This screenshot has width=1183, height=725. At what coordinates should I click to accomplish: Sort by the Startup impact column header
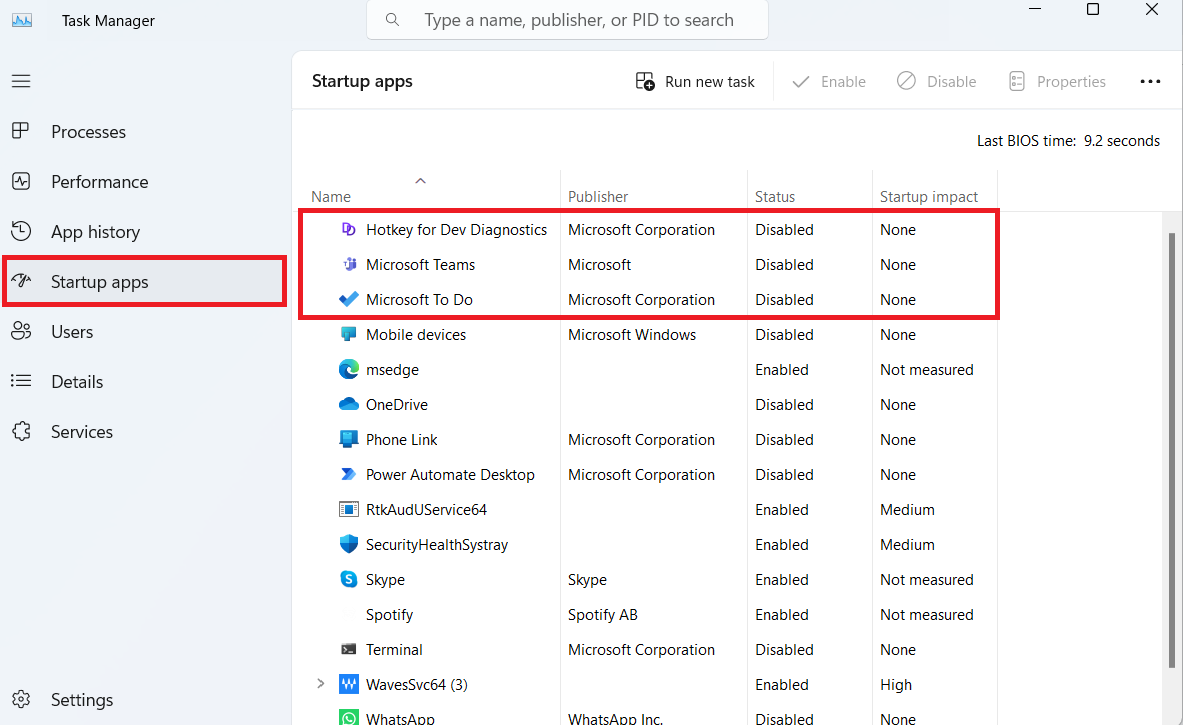coord(929,196)
